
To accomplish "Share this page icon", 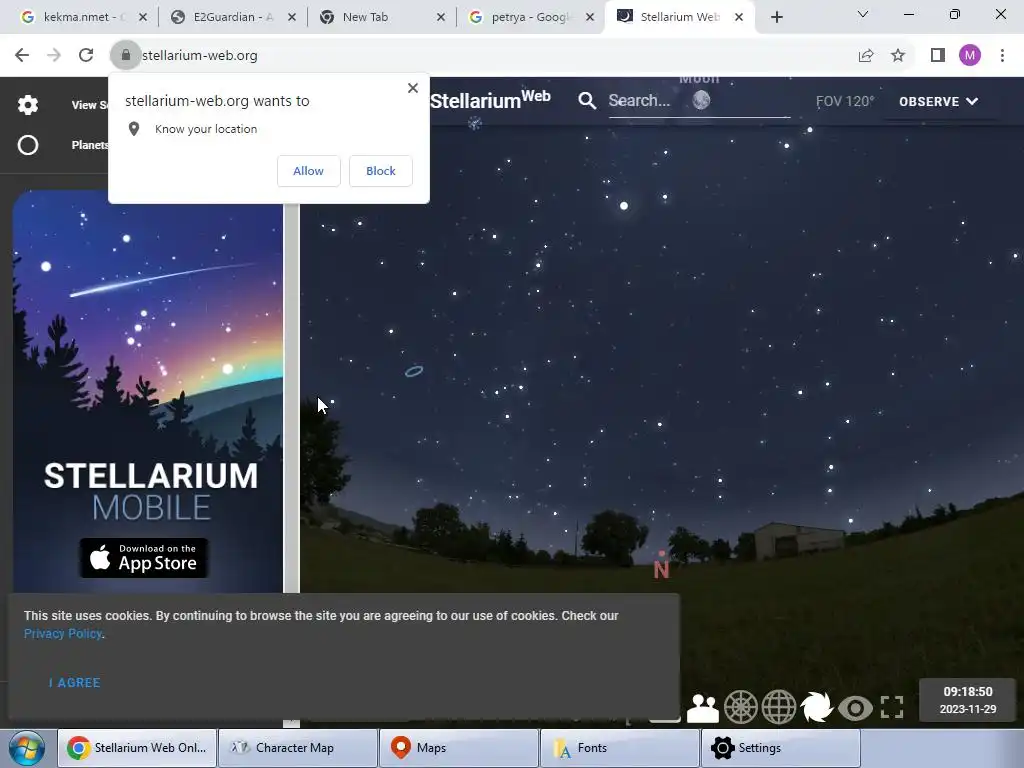I will [866, 56].
